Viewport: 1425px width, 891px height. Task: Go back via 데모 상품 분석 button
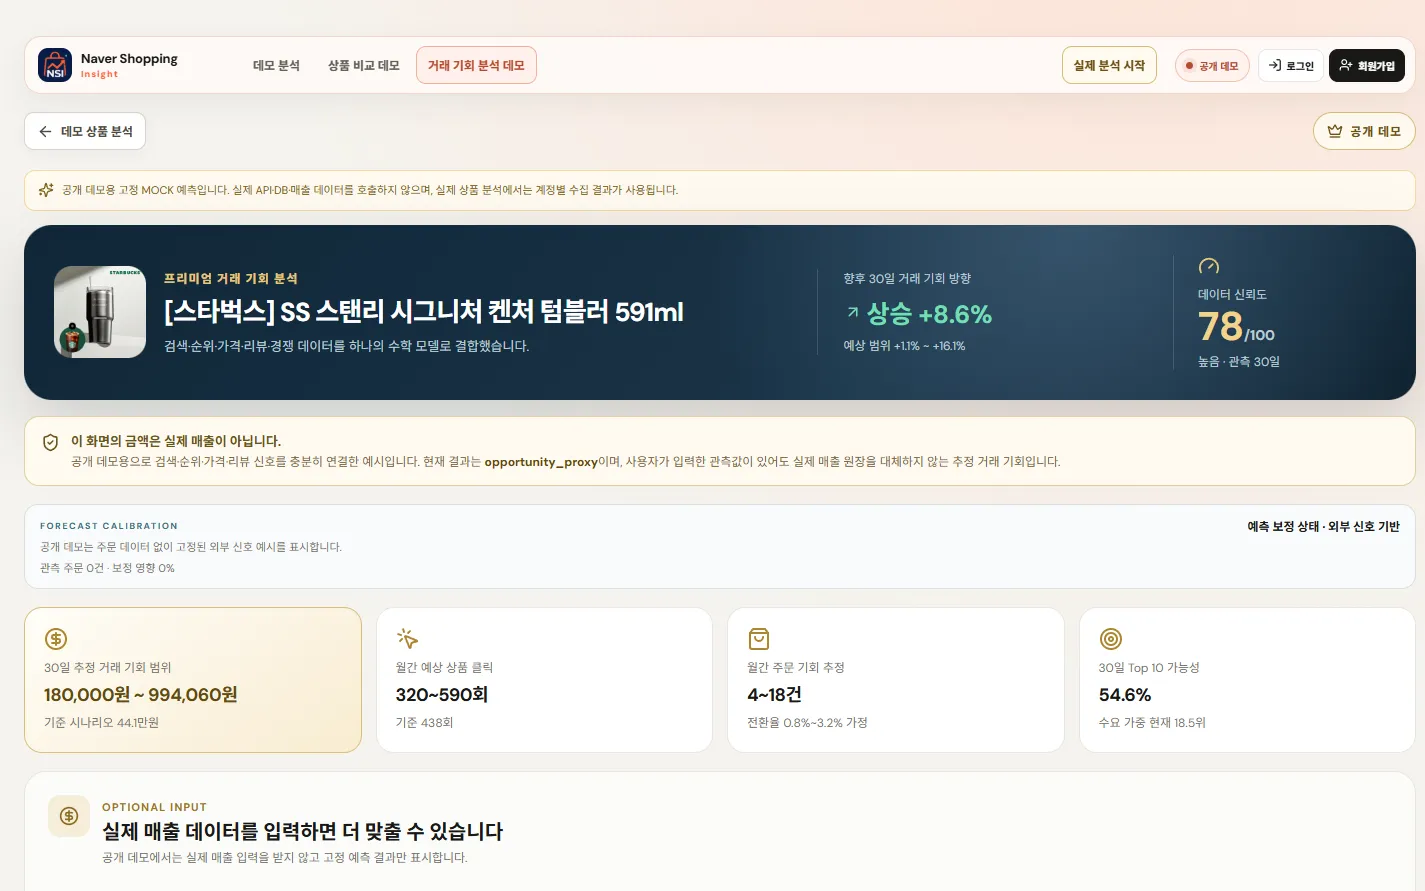(x=85, y=131)
